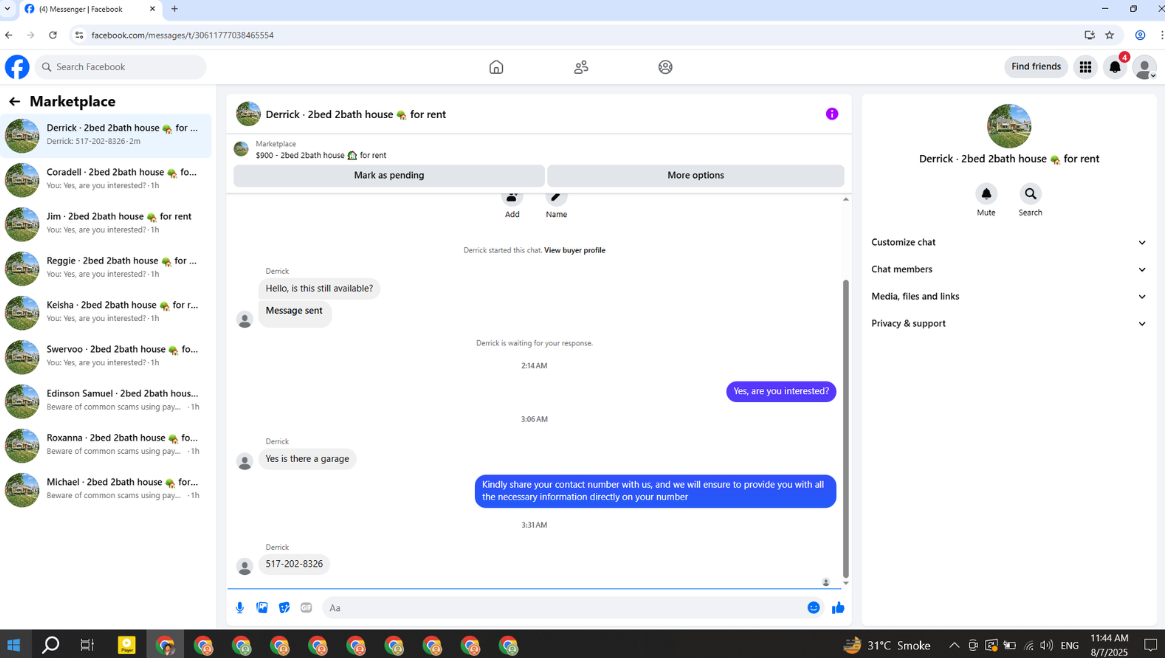This screenshot has height=658, width=1165.
Task: Open a new browser tab
Action: tap(175, 9)
